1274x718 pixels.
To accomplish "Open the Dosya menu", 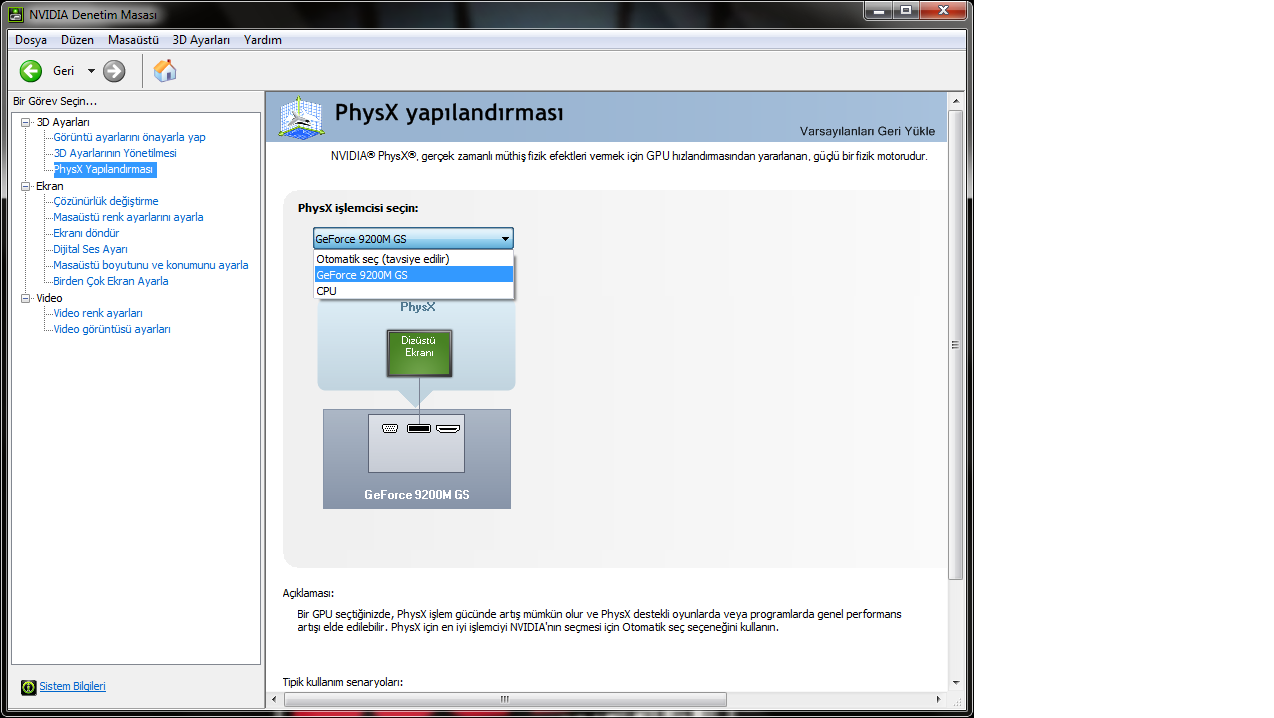I will click(x=31, y=40).
